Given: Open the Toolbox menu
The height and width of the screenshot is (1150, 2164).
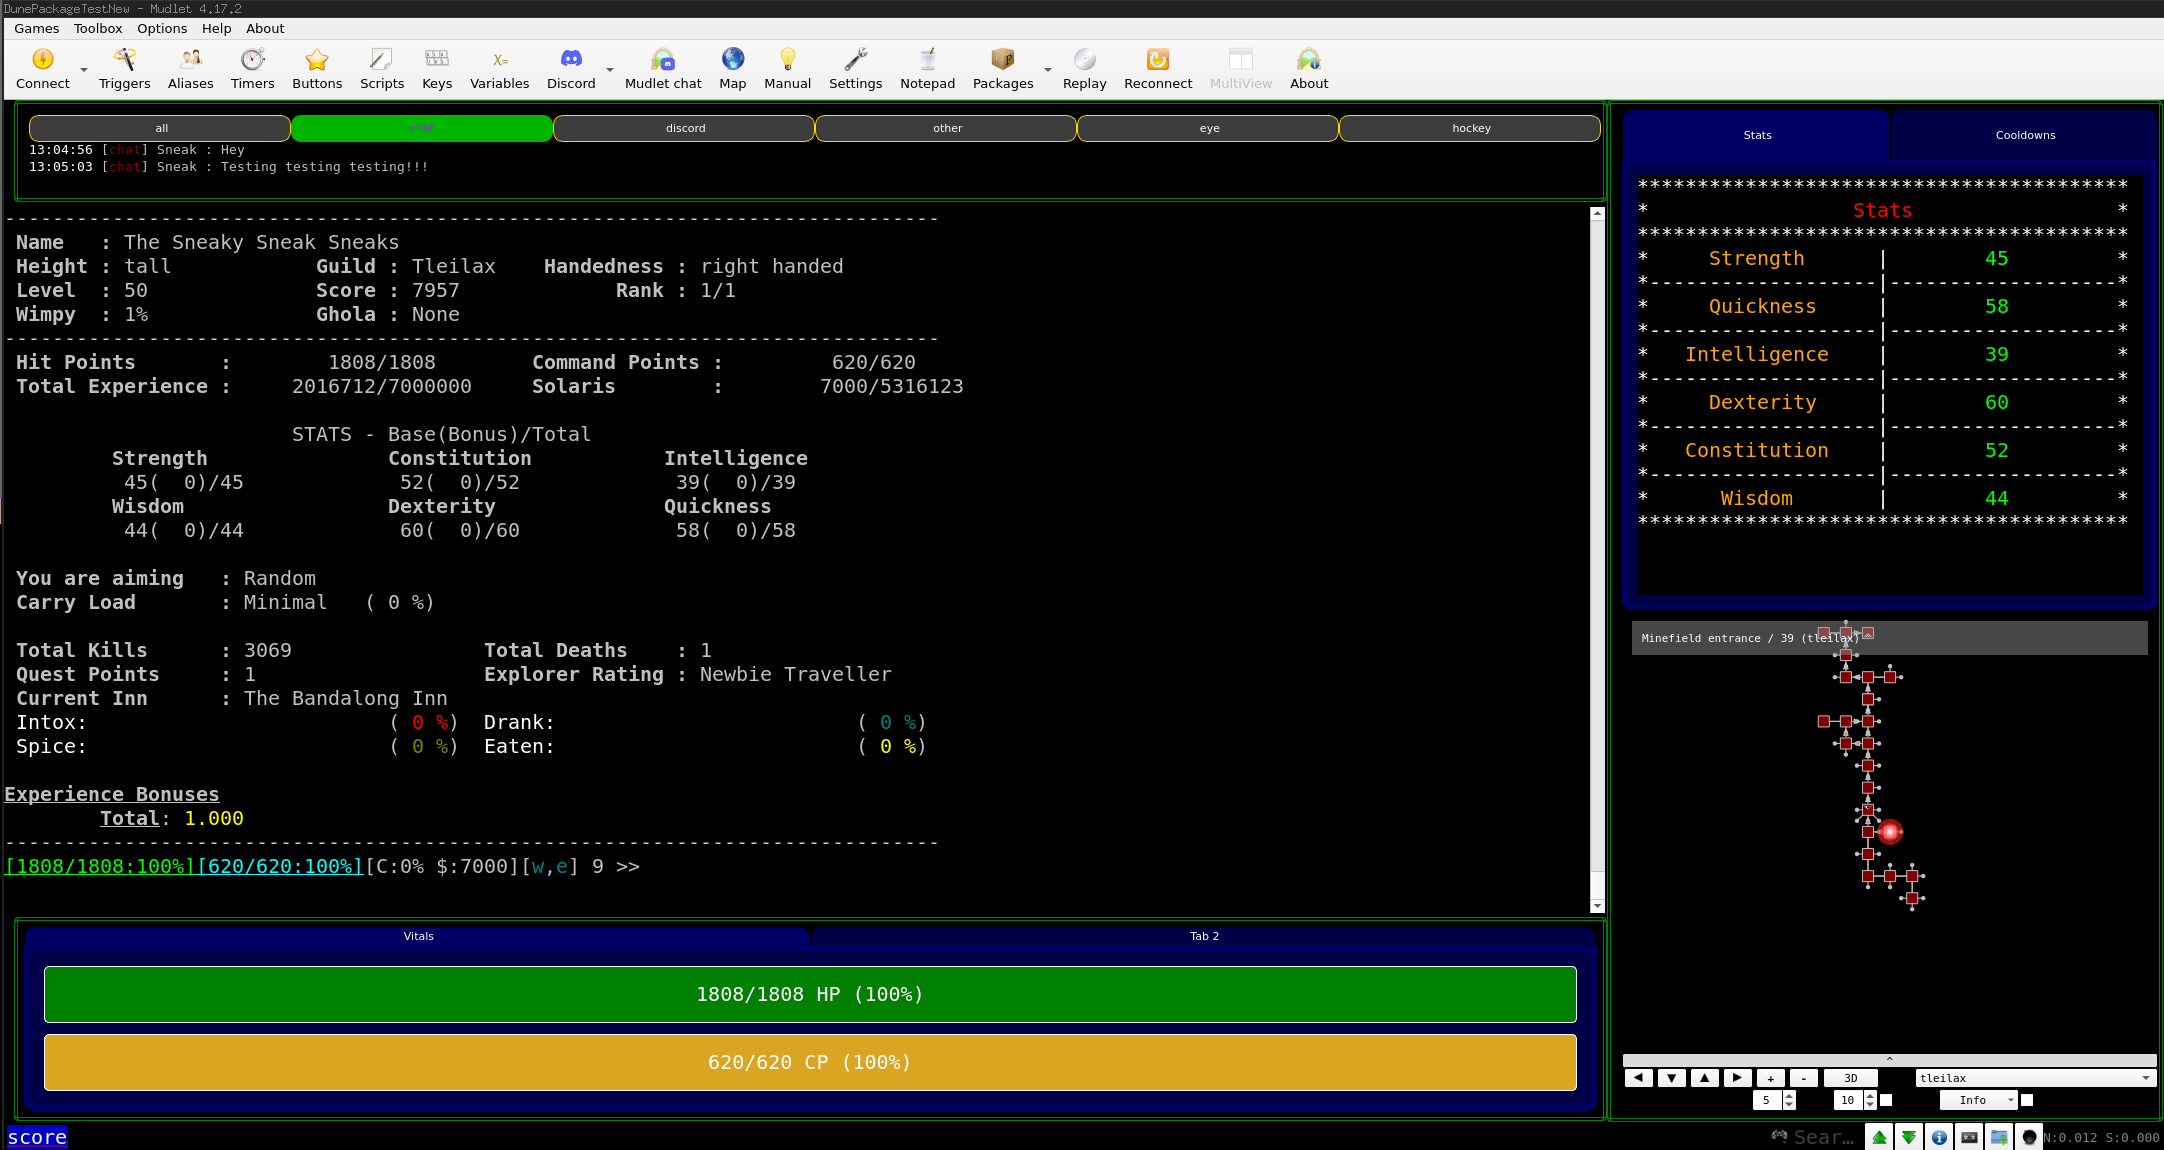Looking at the screenshot, I should coord(98,28).
